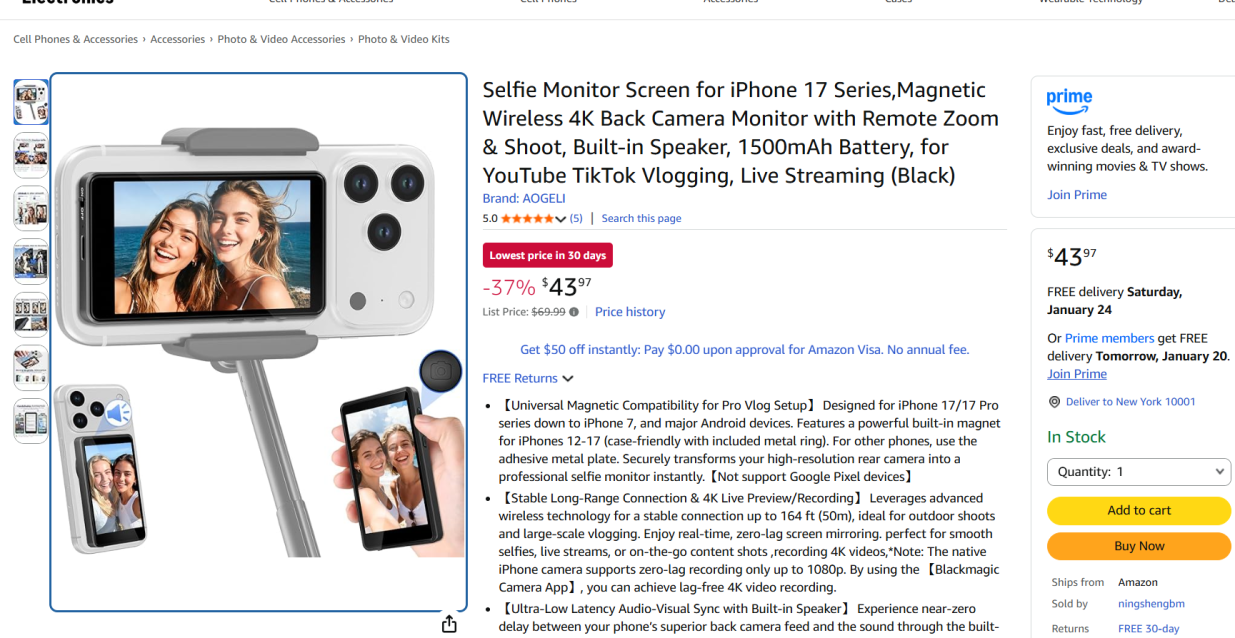Click the Prime logo
Image resolution: width=1235 pixels, height=638 pixels.
[1069, 101]
